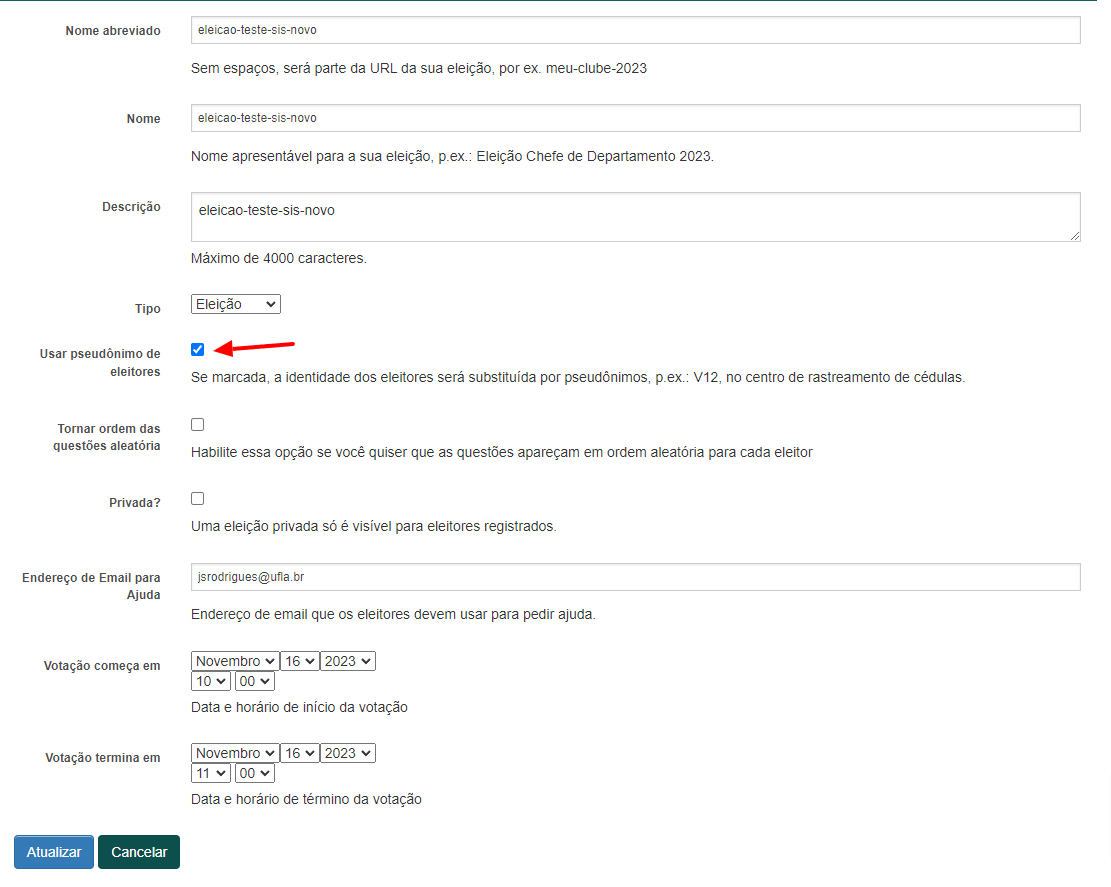This screenshot has height=887, width=1111.
Task: Open end month dropdown in Votação termina em
Action: [234, 753]
